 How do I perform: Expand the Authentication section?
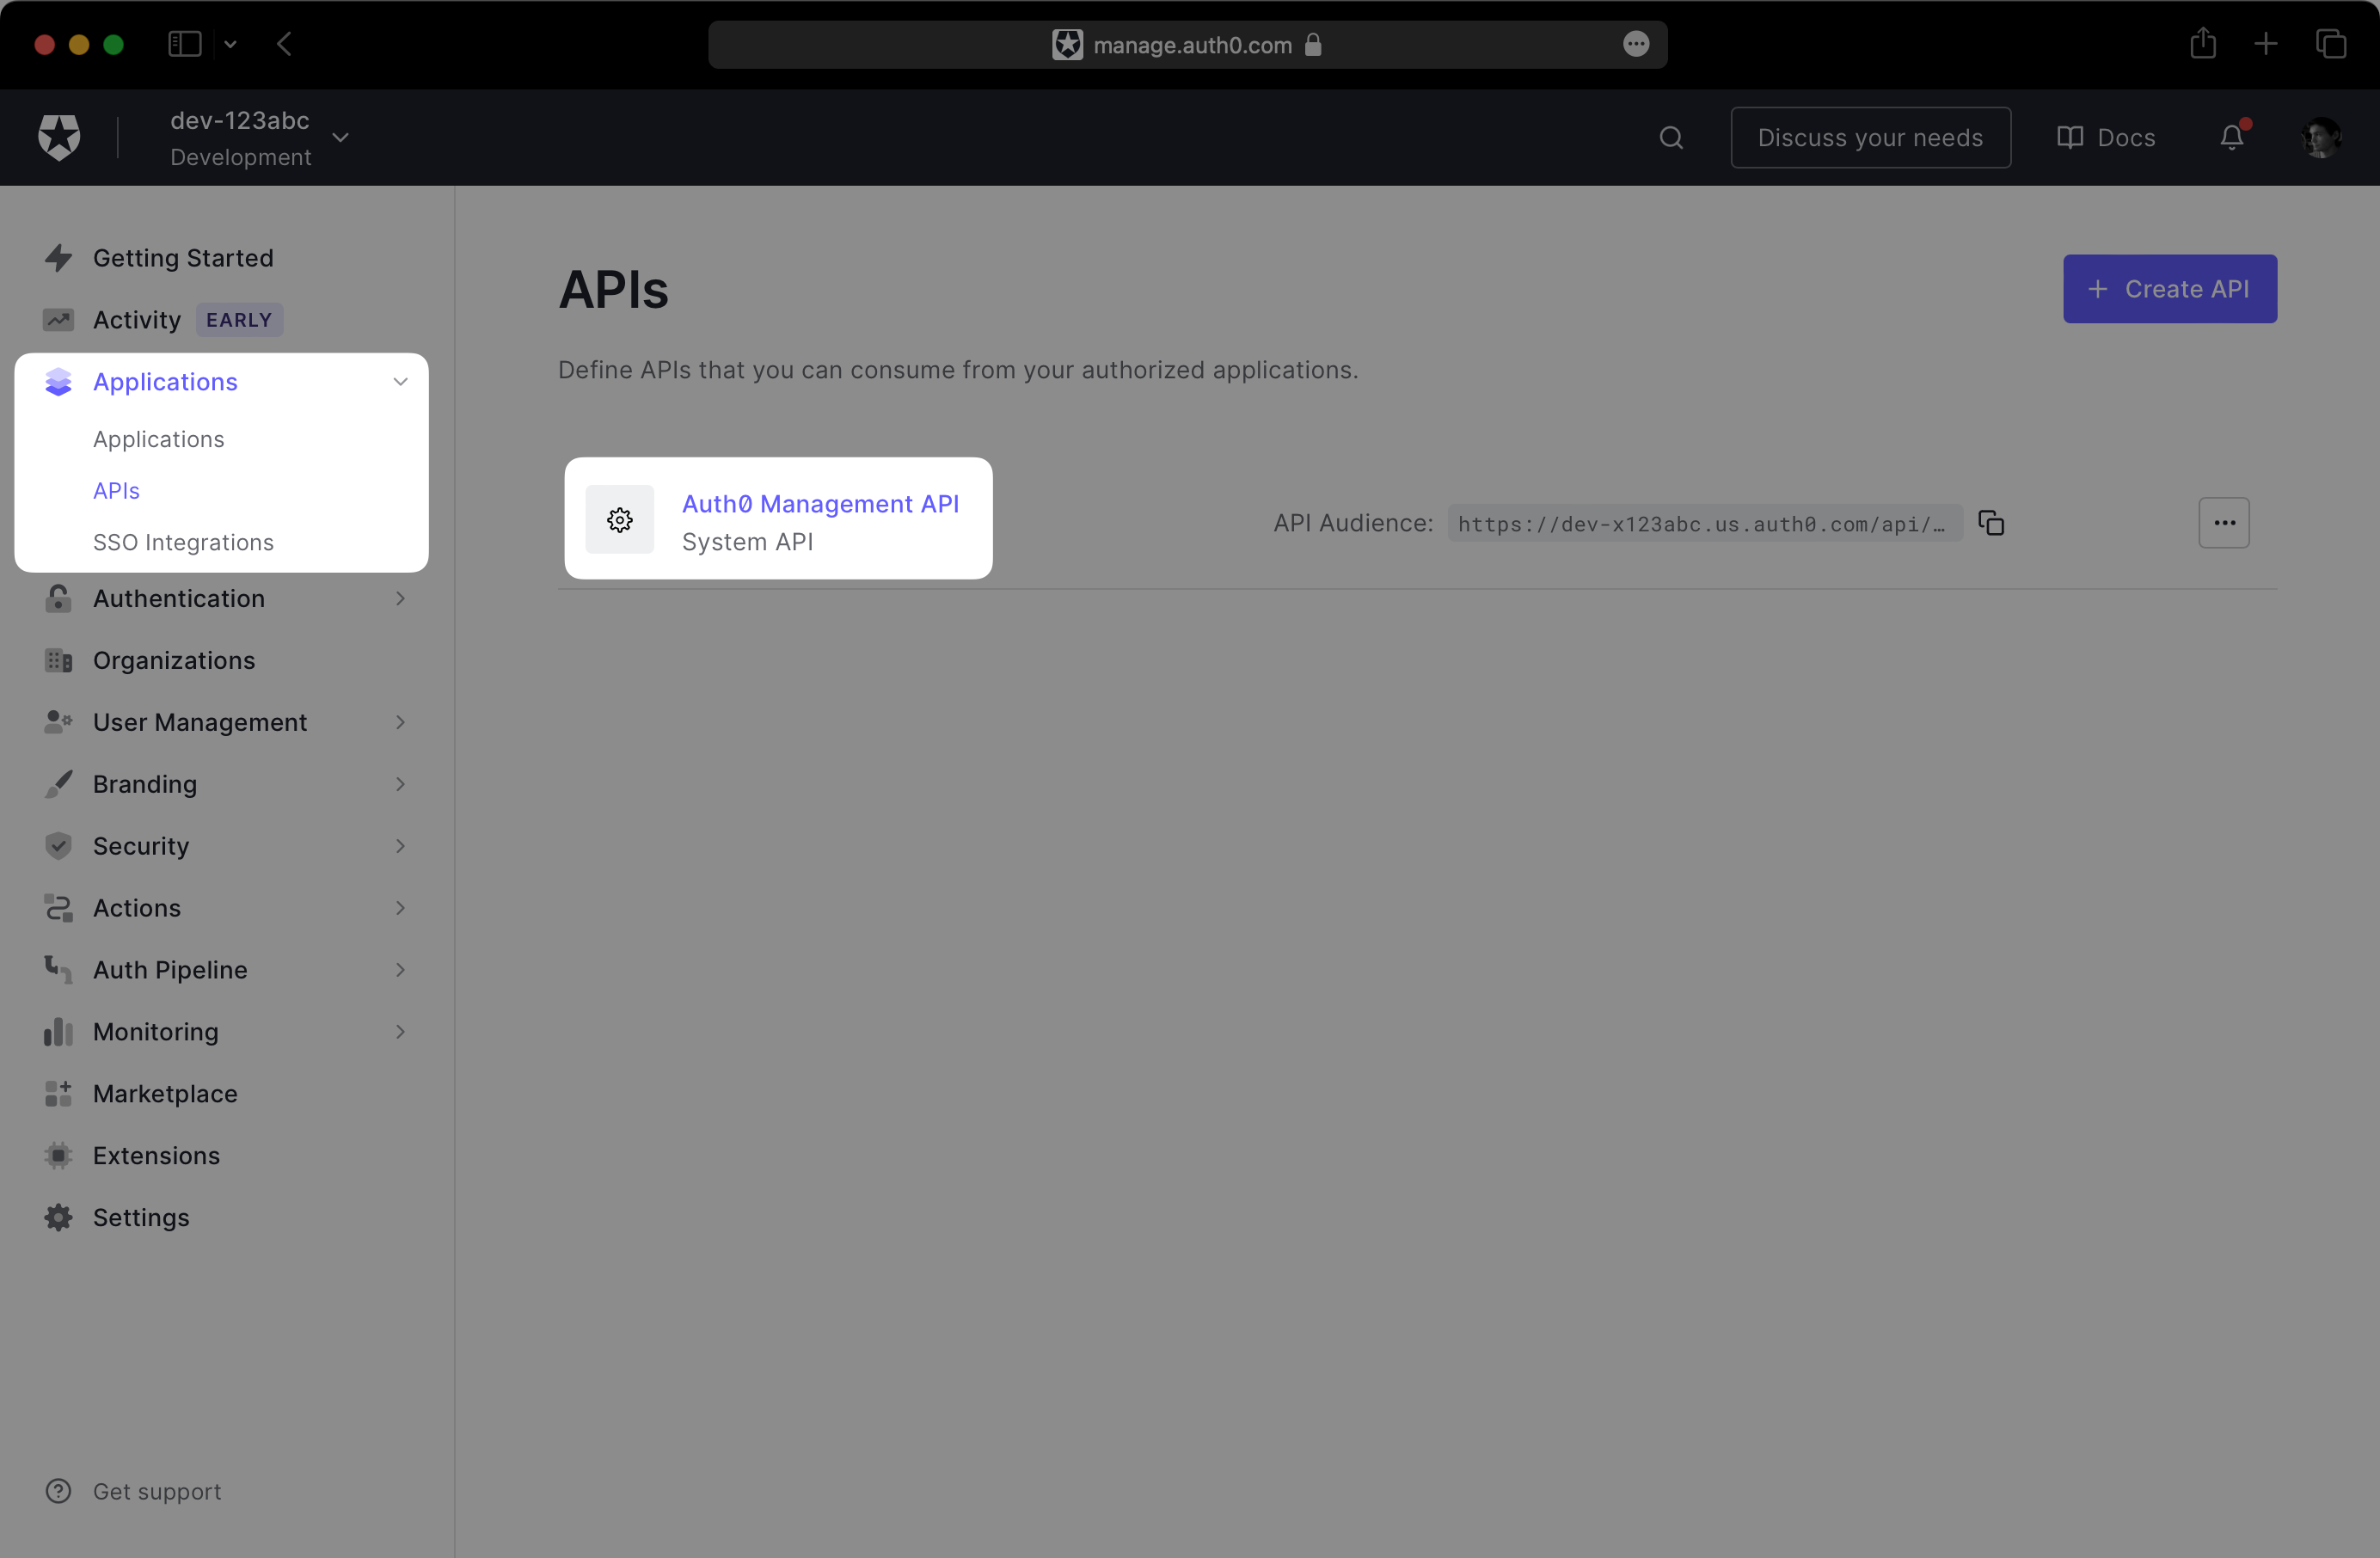pos(400,598)
